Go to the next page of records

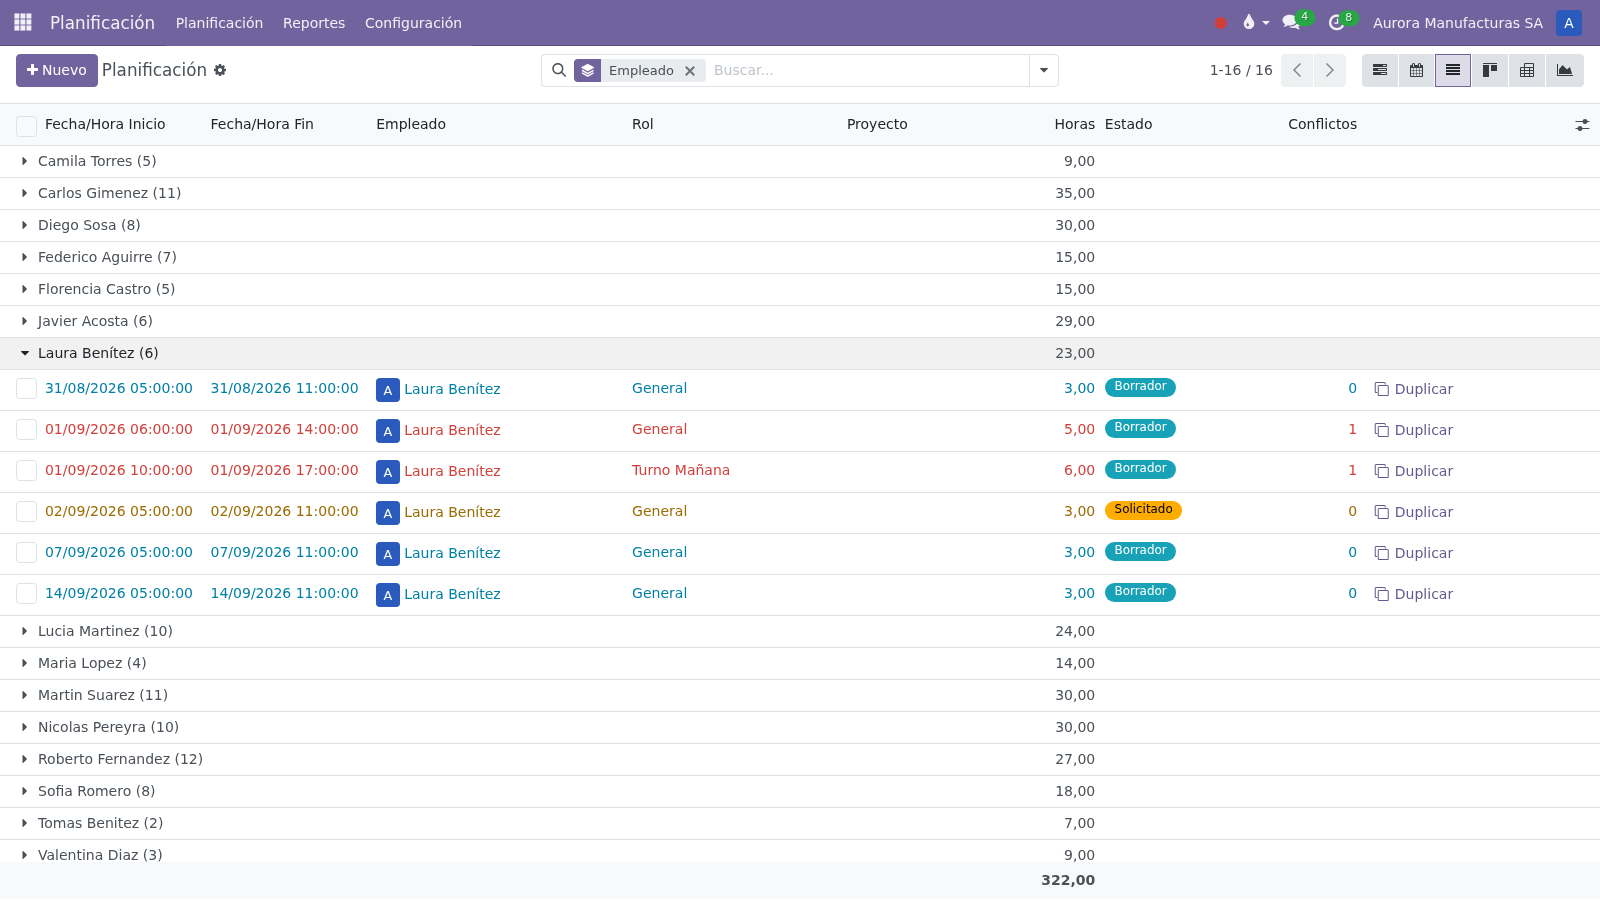tap(1329, 70)
